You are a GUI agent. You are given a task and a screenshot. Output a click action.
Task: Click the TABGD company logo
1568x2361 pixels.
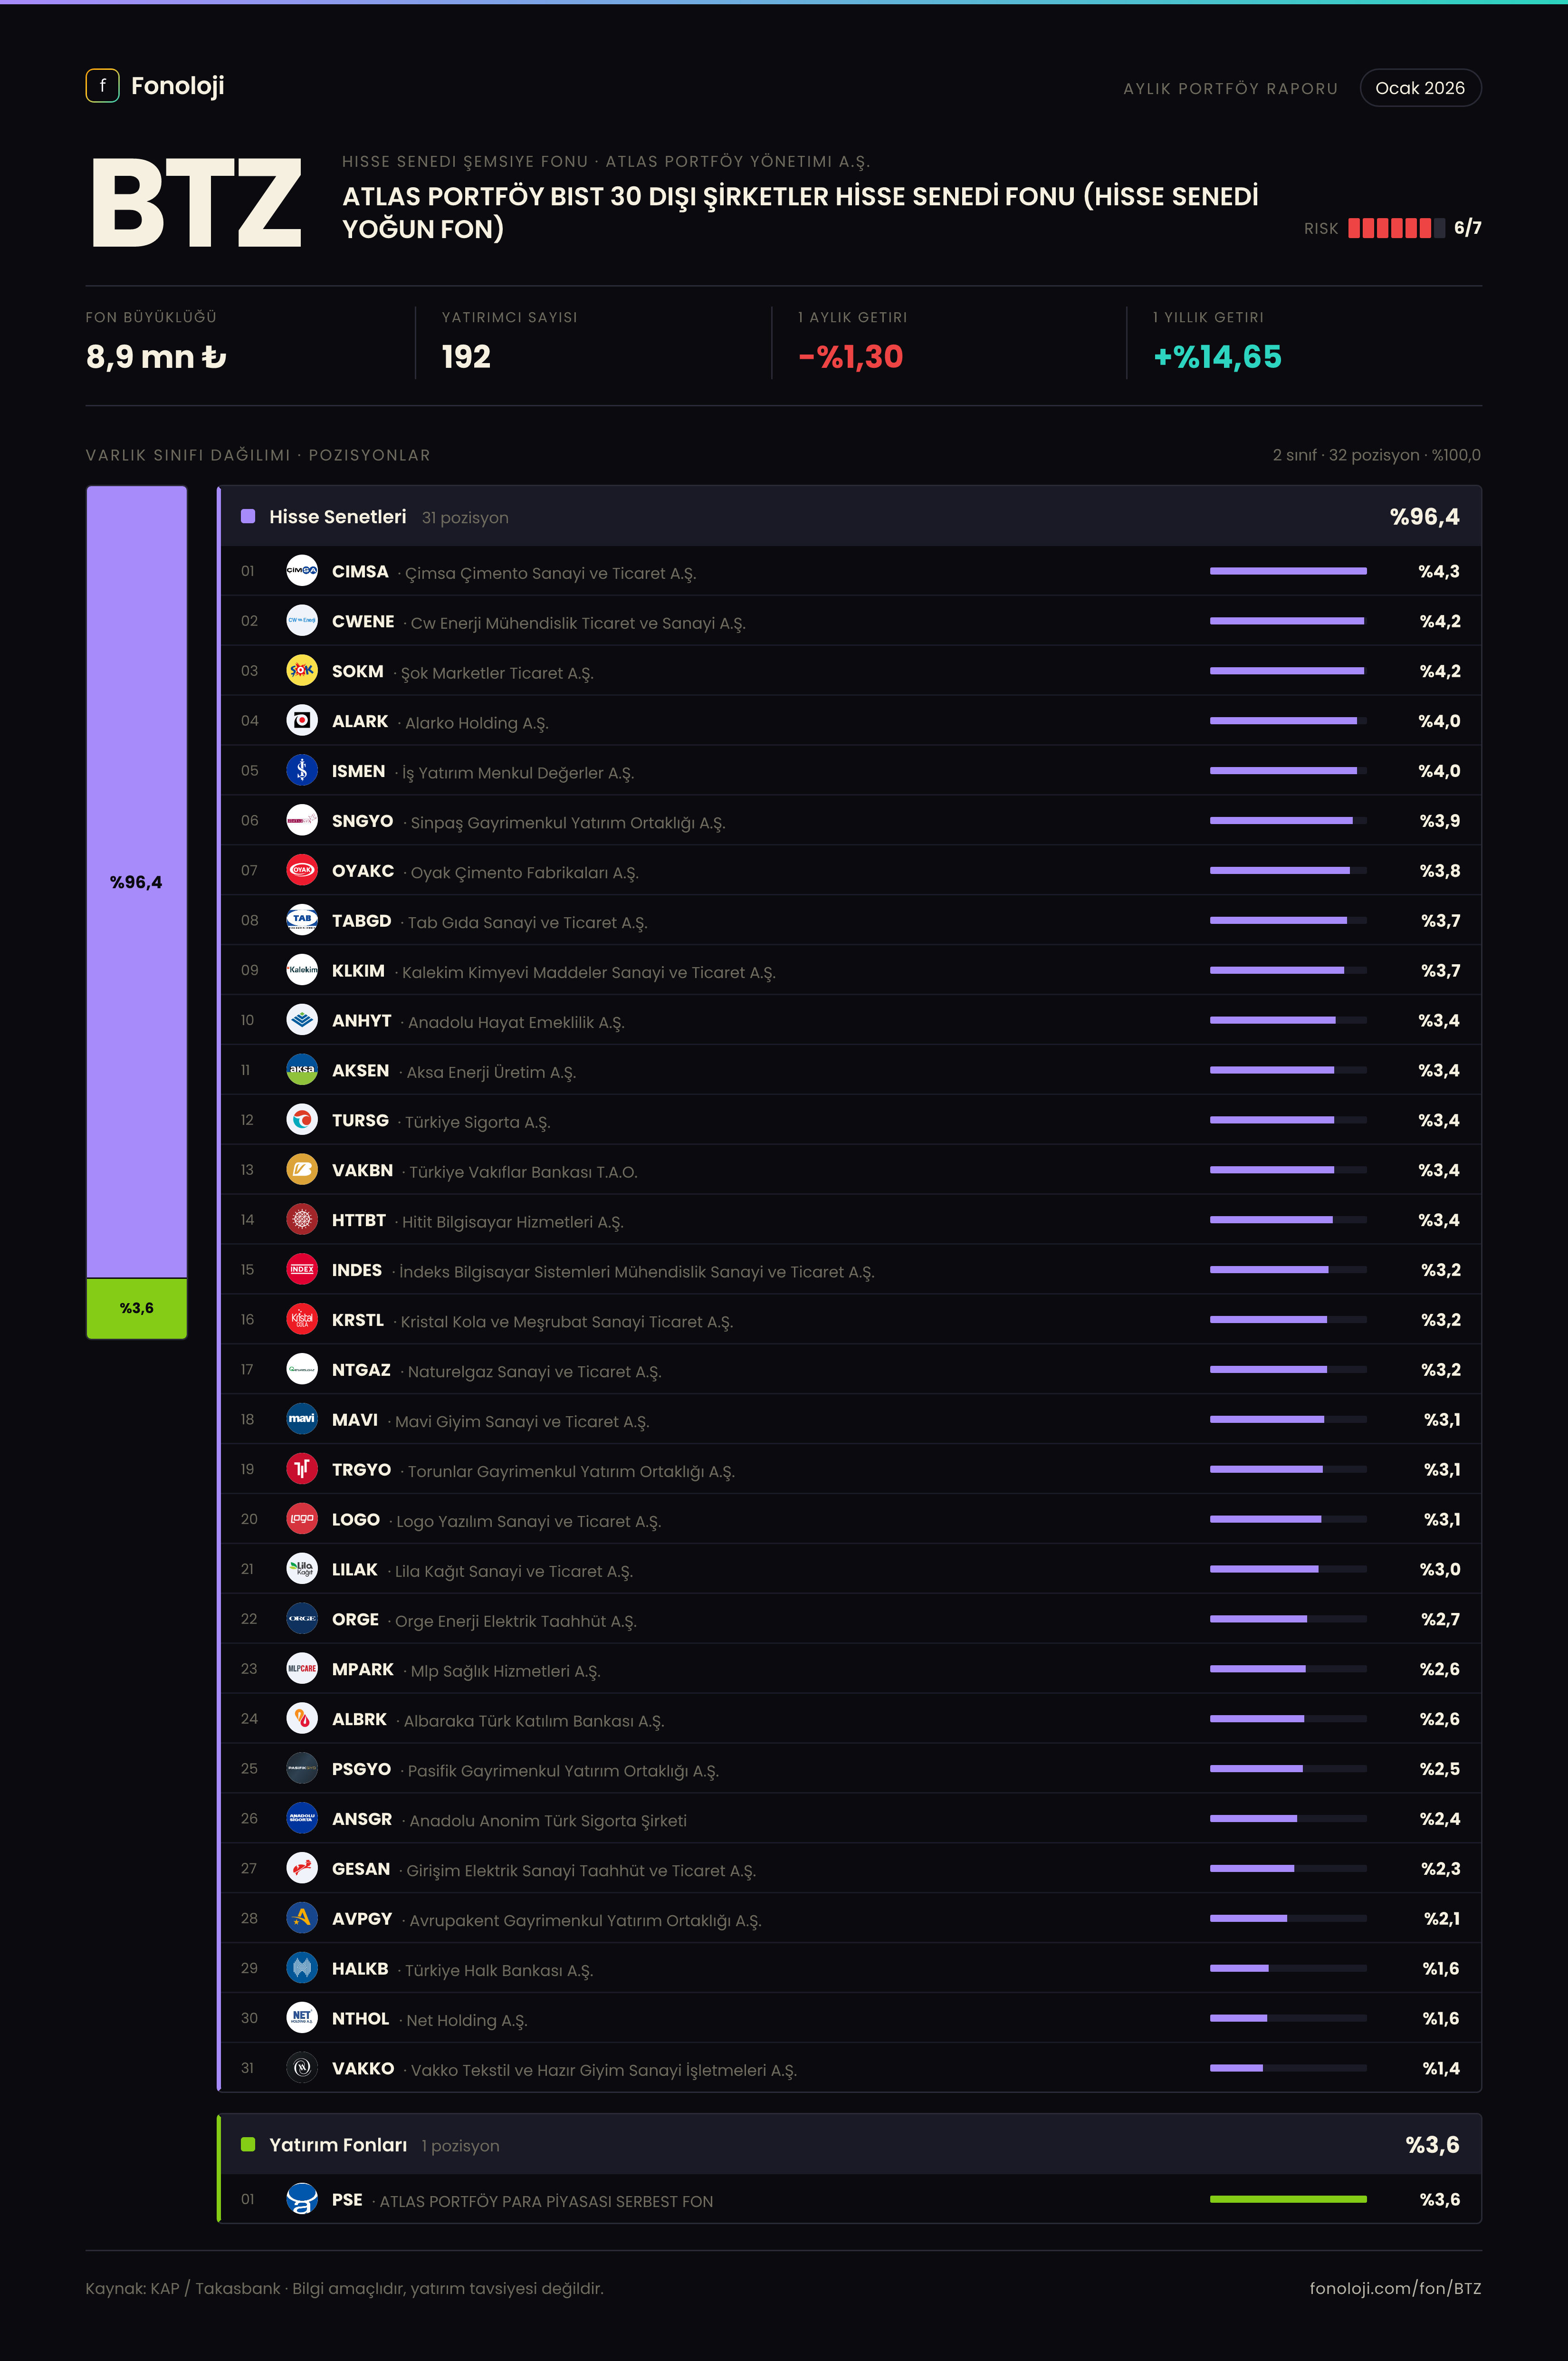click(x=302, y=920)
